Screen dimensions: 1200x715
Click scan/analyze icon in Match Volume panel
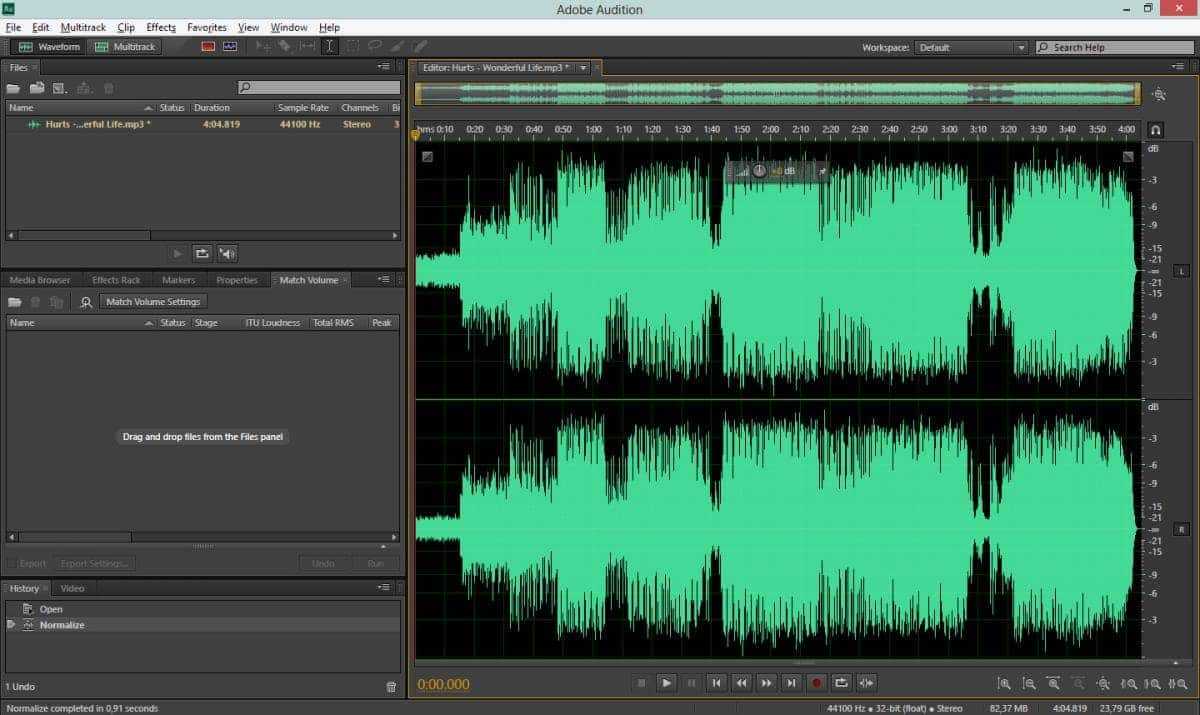[x=86, y=302]
